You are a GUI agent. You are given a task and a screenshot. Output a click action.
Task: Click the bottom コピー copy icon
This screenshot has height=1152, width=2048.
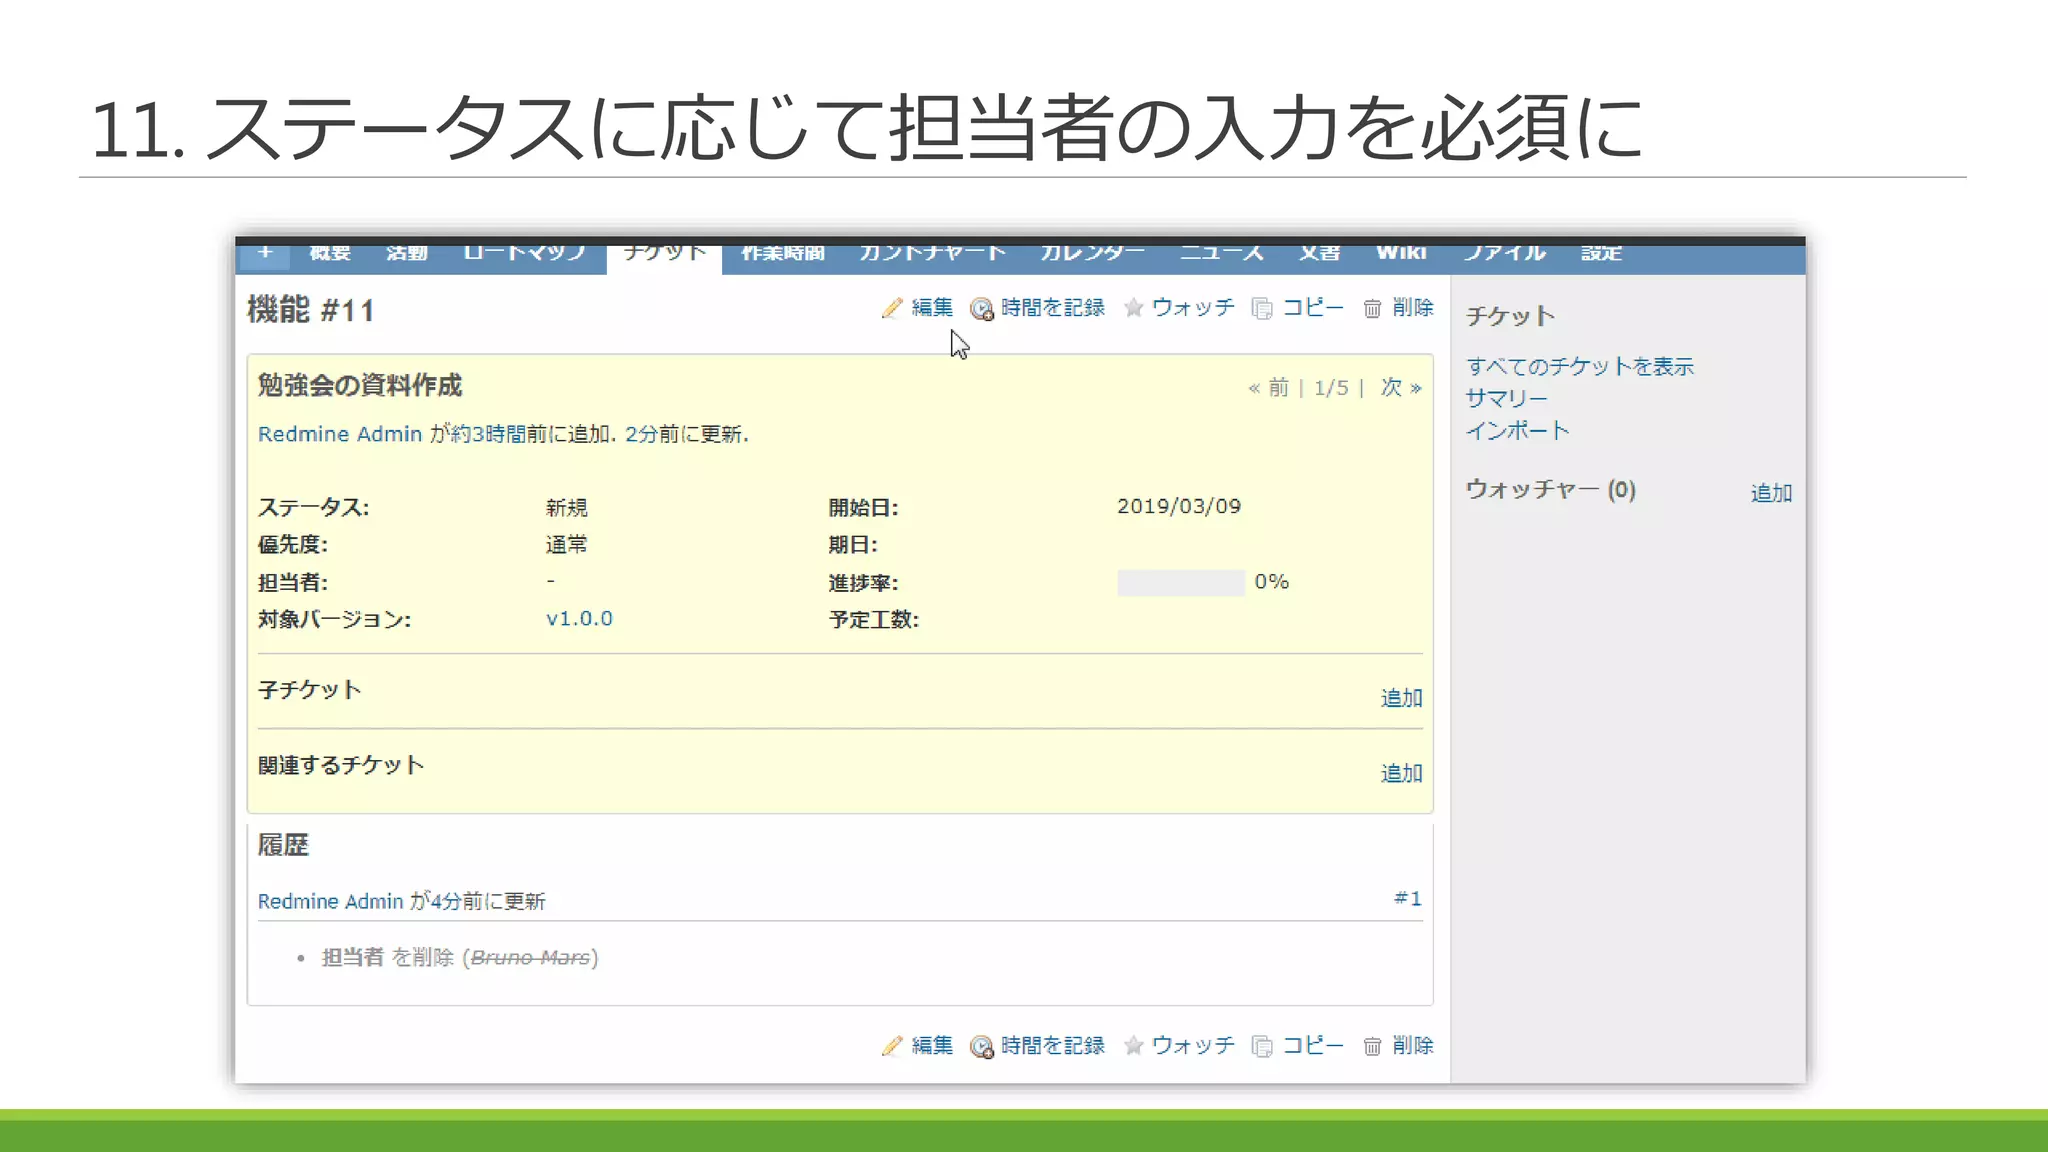point(1262,1047)
